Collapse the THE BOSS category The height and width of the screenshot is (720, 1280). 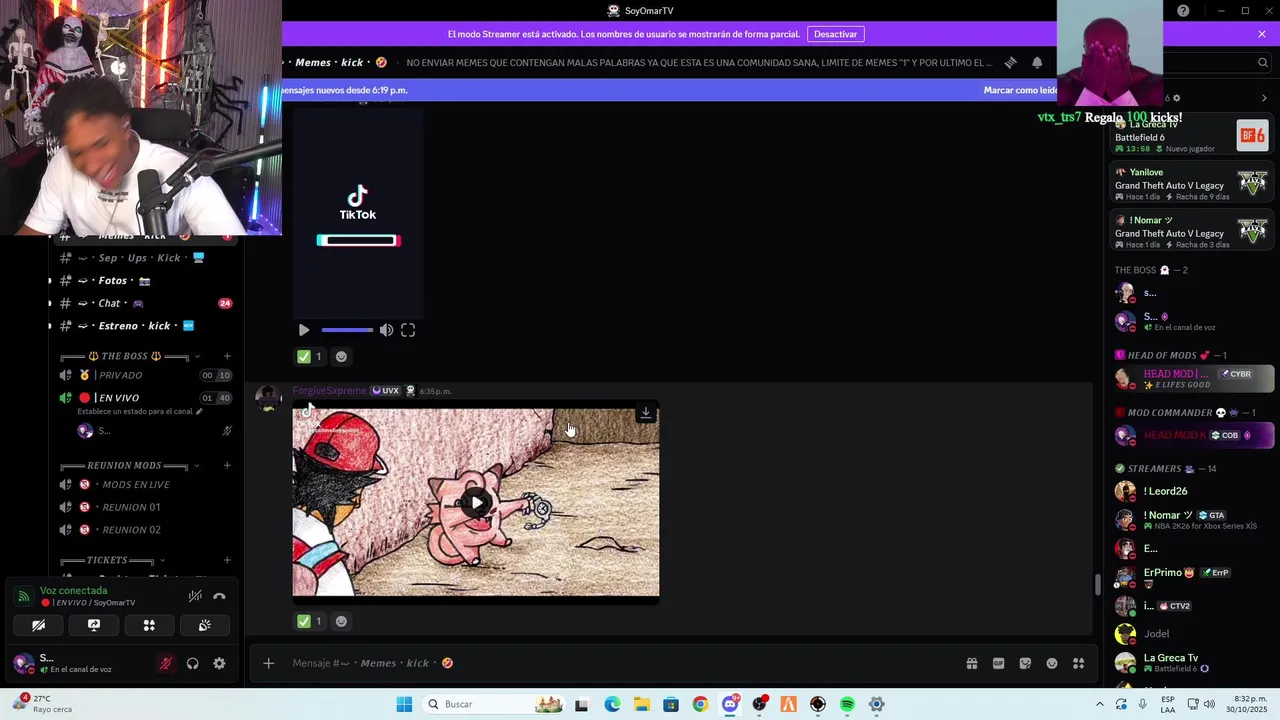pyautogui.click(x=125, y=356)
